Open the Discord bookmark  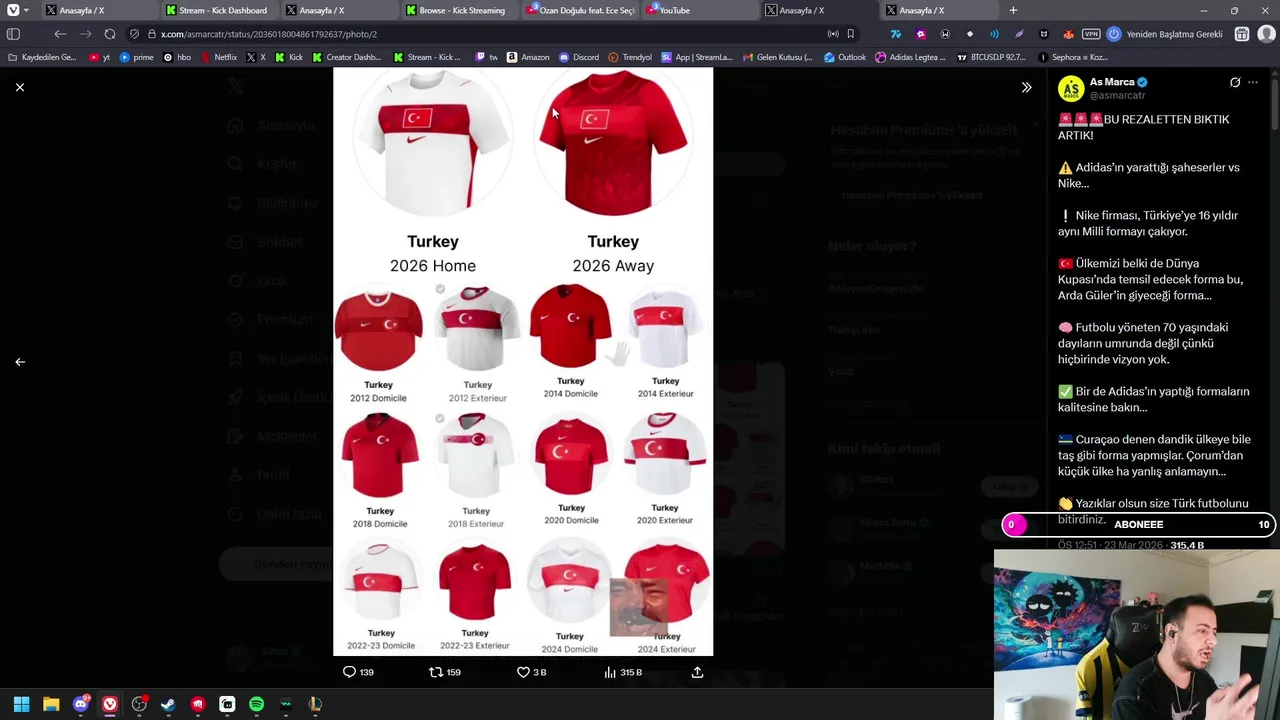[579, 57]
